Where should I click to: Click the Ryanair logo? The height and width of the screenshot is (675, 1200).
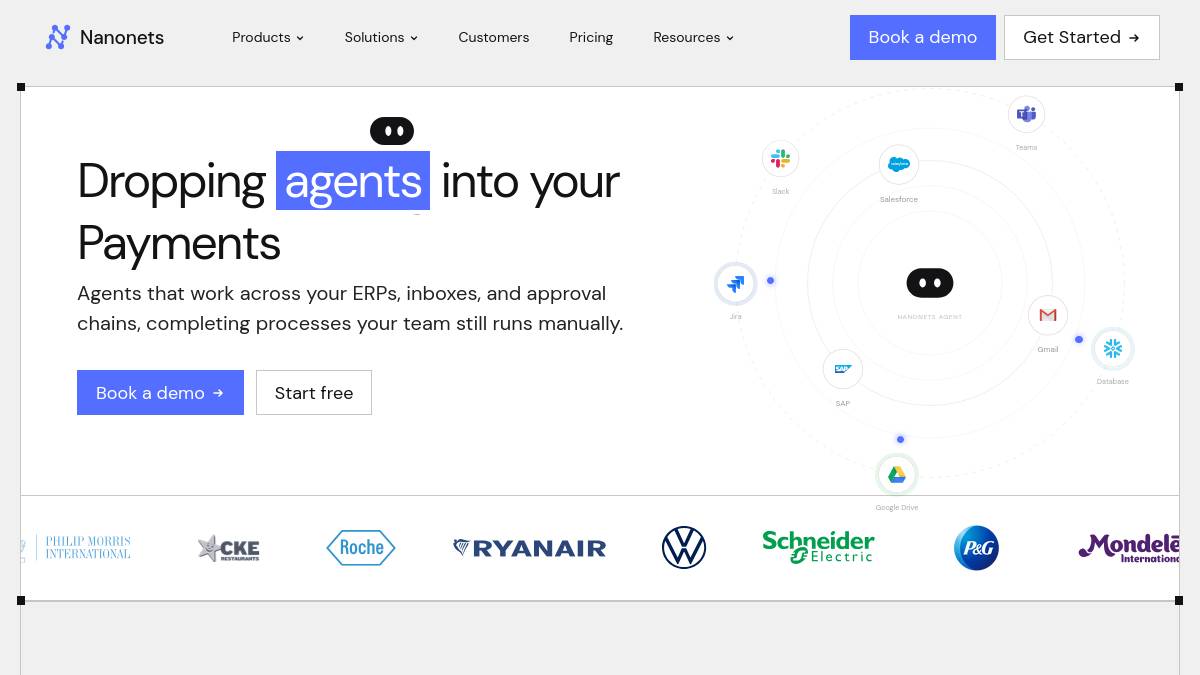[x=530, y=548]
